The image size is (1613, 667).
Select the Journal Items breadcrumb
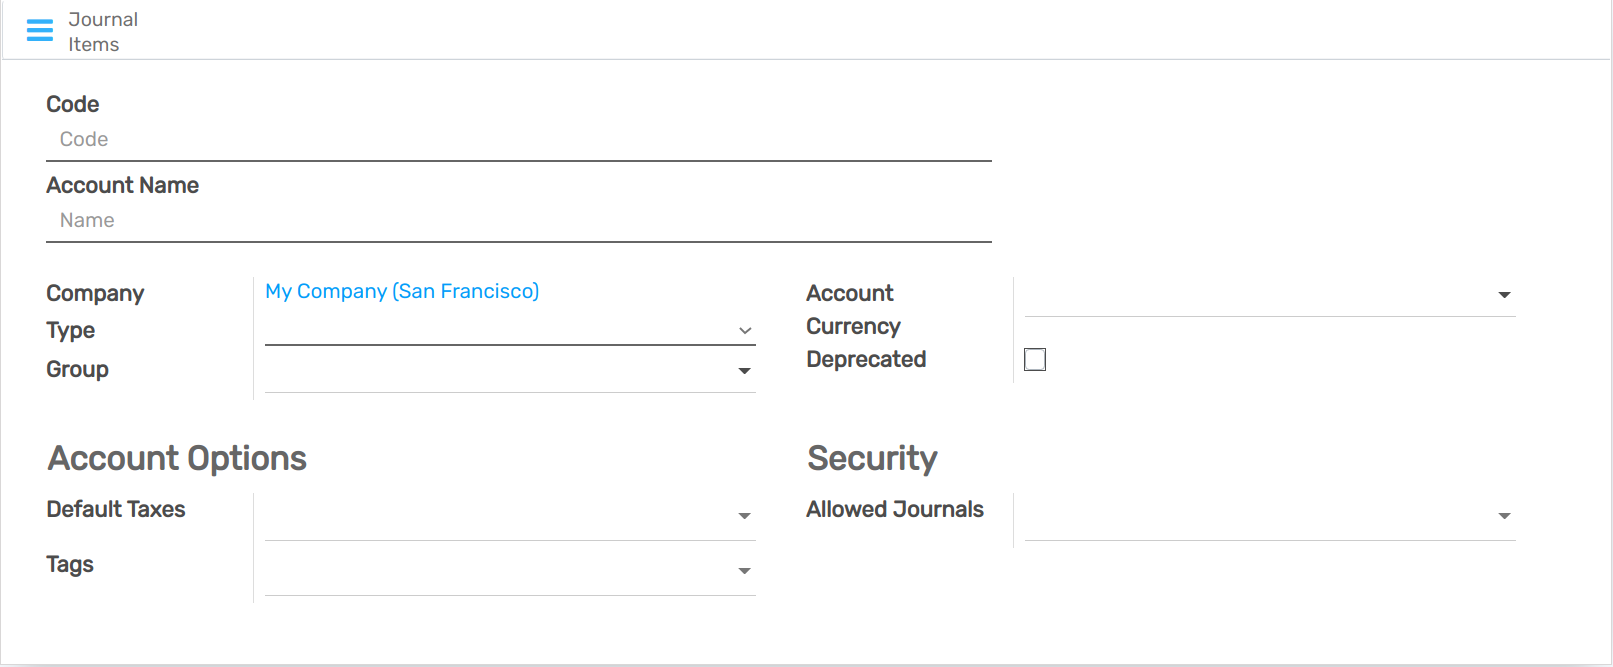(x=102, y=31)
